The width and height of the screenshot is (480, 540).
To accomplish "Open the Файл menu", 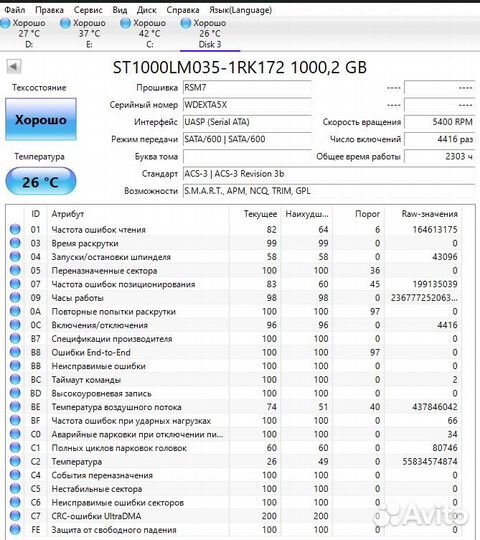I will pos(15,10).
